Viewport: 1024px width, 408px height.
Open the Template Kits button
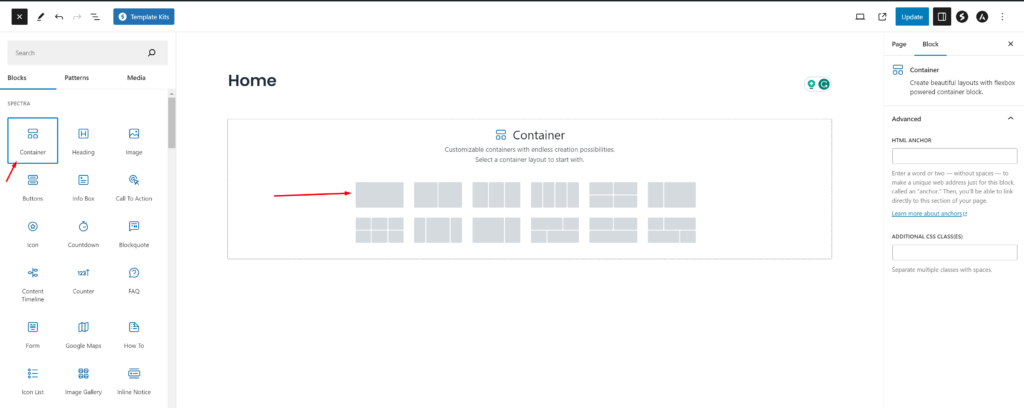tap(144, 17)
